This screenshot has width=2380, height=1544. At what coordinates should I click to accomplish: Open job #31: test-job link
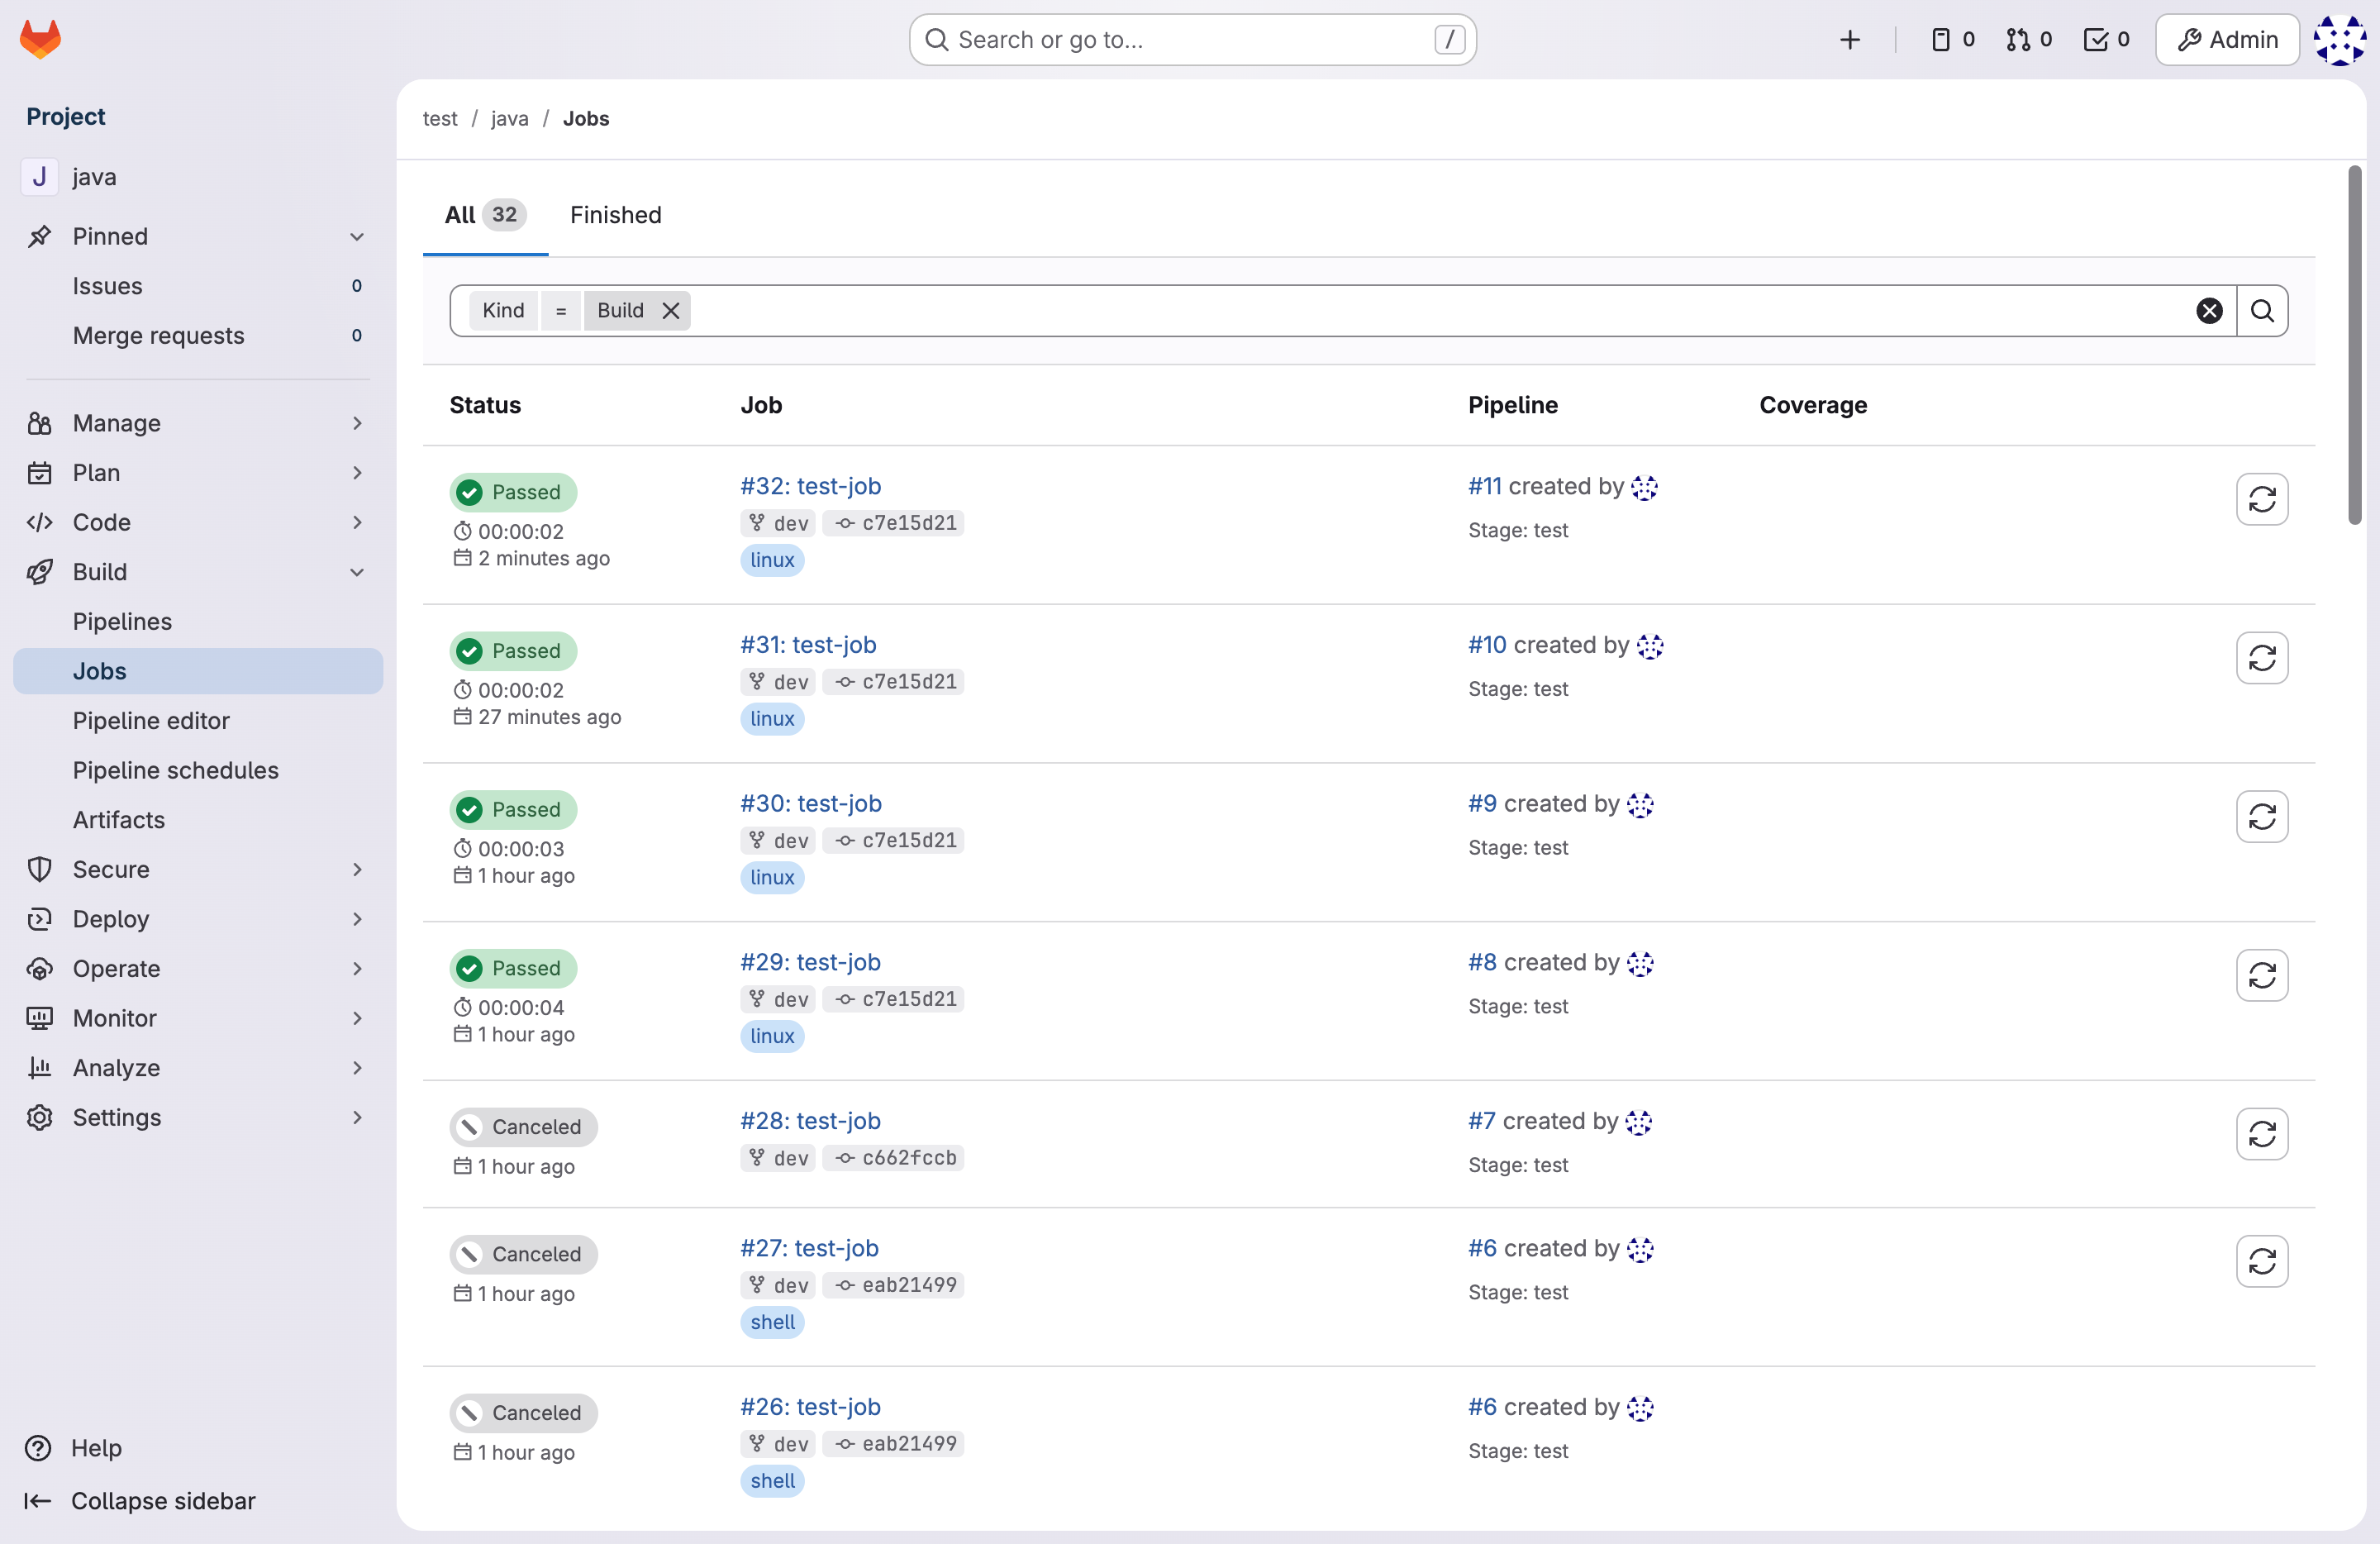click(807, 644)
